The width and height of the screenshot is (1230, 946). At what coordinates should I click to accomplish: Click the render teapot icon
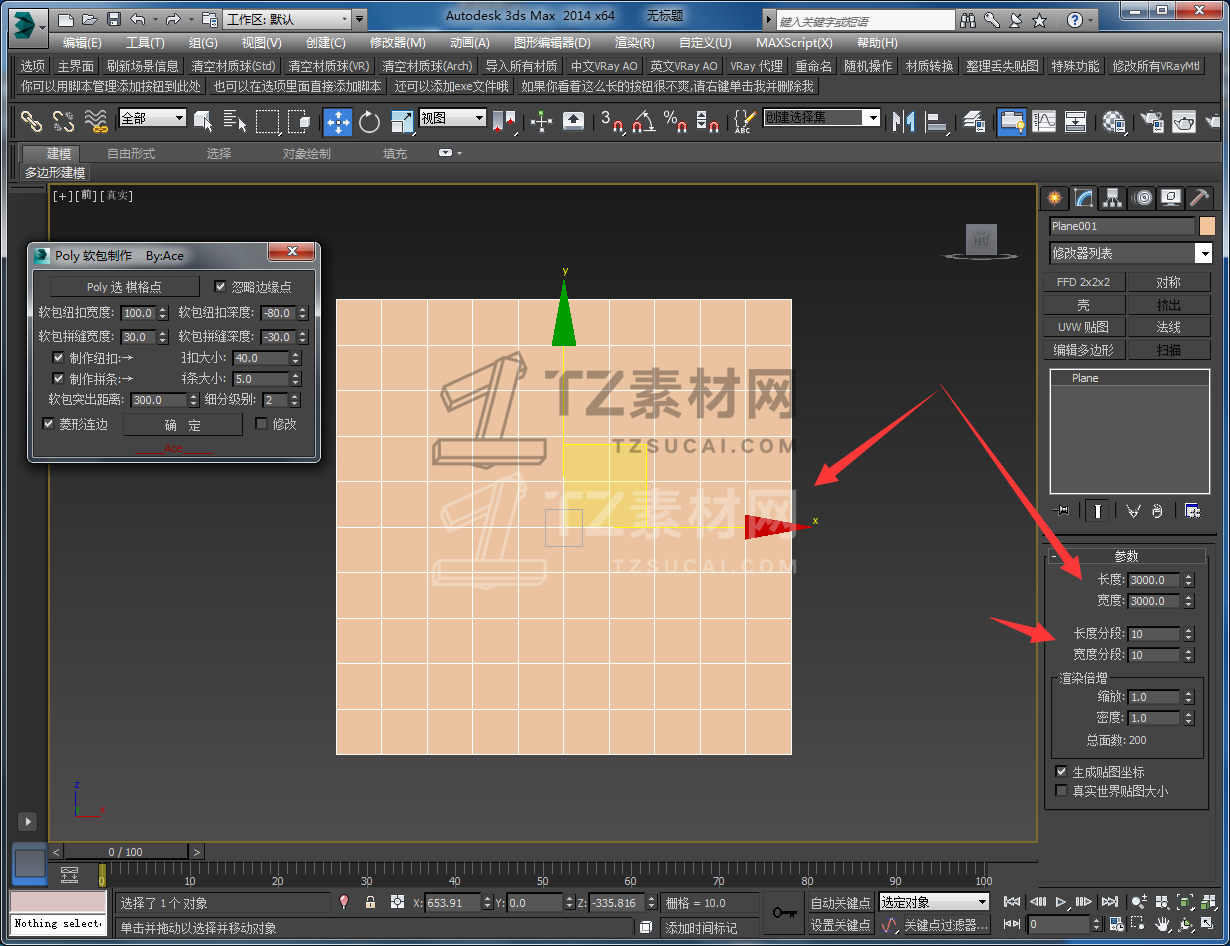click(x=1183, y=122)
